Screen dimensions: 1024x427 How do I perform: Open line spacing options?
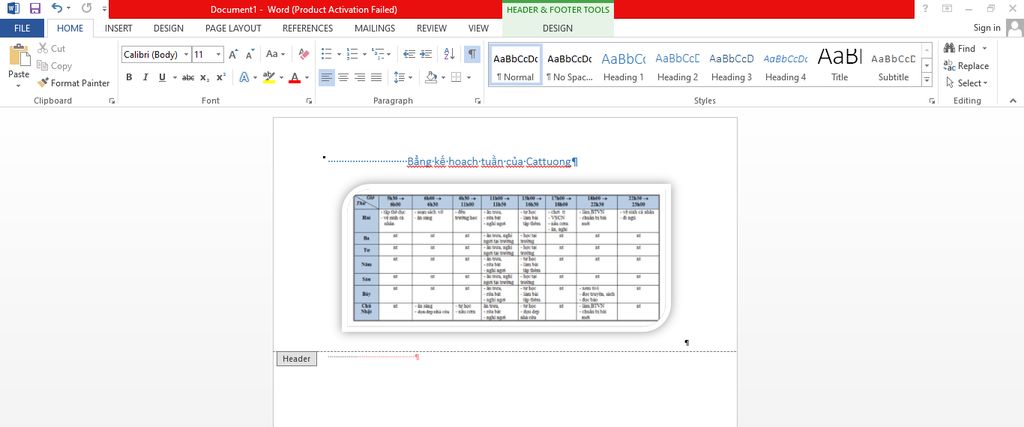coord(403,77)
